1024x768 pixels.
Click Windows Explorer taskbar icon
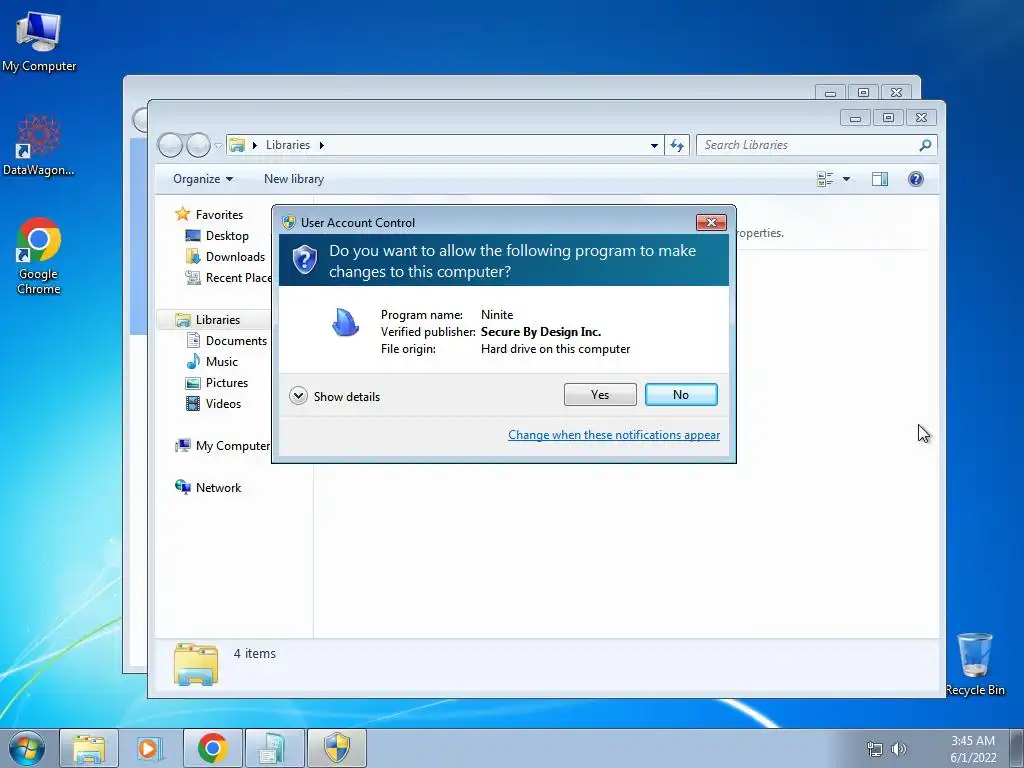(x=89, y=748)
